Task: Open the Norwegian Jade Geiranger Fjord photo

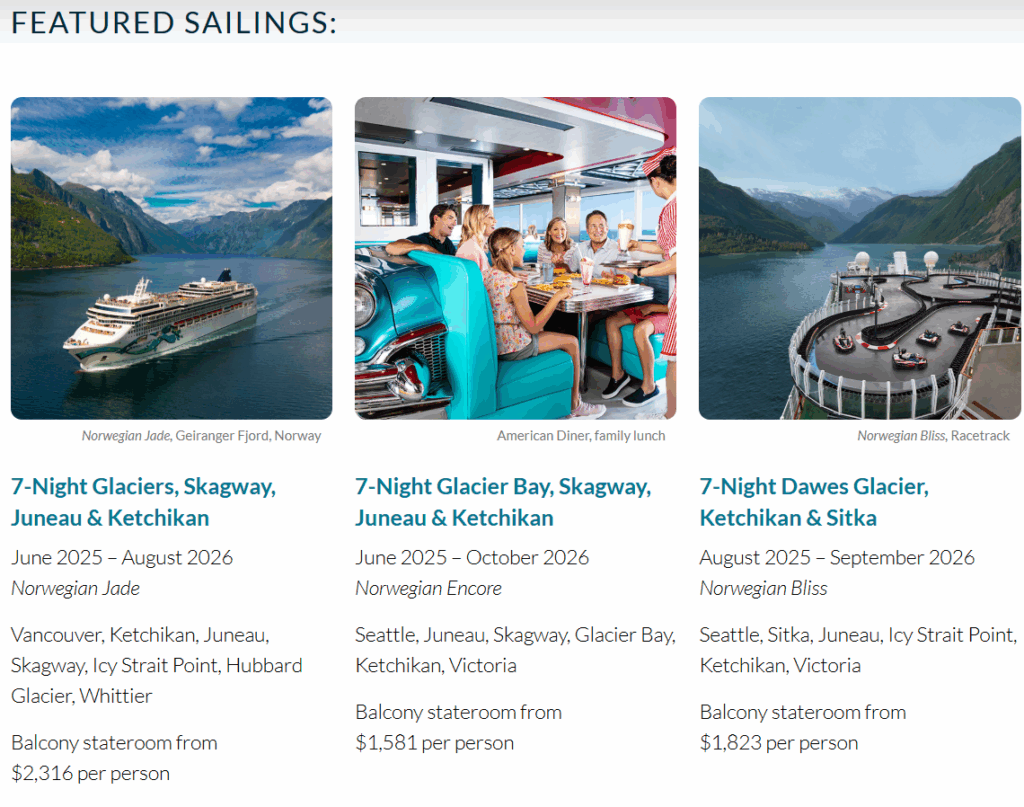Action: (171, 258)
